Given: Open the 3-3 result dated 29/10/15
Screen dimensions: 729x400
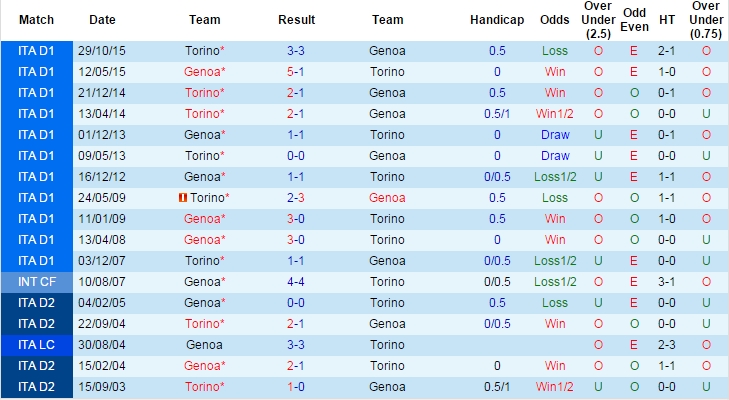Looking at the screenshot, I should [x=296, y=51].
